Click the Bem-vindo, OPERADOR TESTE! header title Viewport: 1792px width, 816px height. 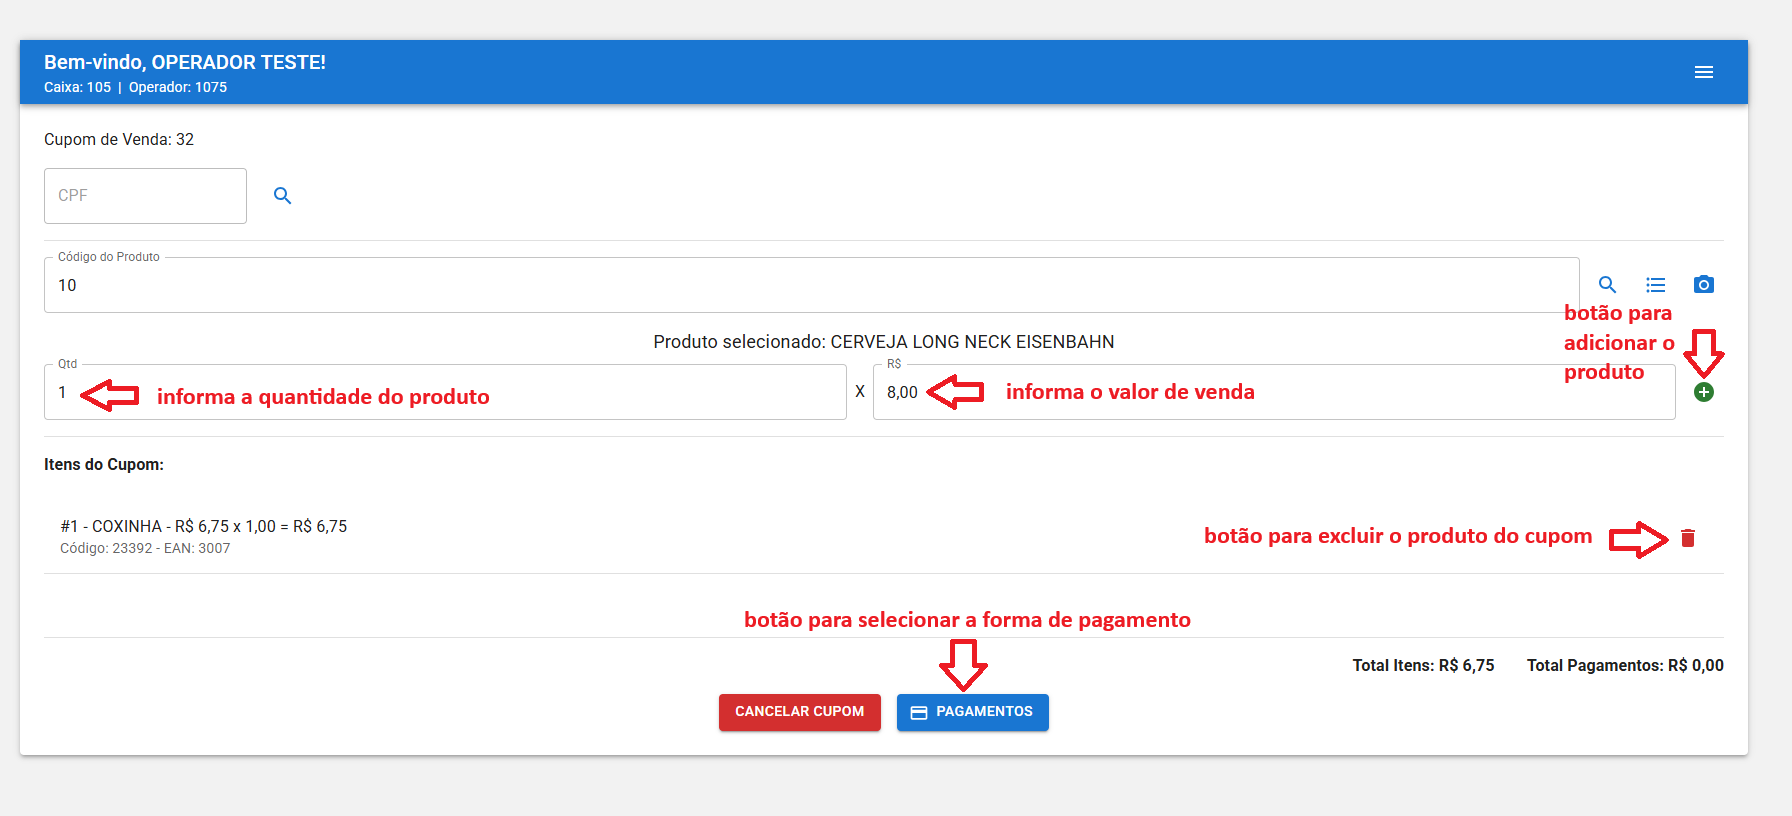(185, 62)
